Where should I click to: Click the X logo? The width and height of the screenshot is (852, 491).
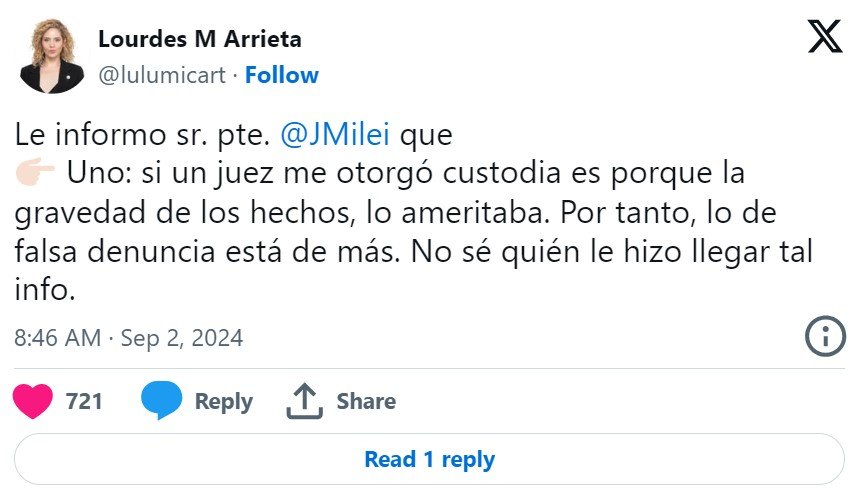(x=824, y=38)
